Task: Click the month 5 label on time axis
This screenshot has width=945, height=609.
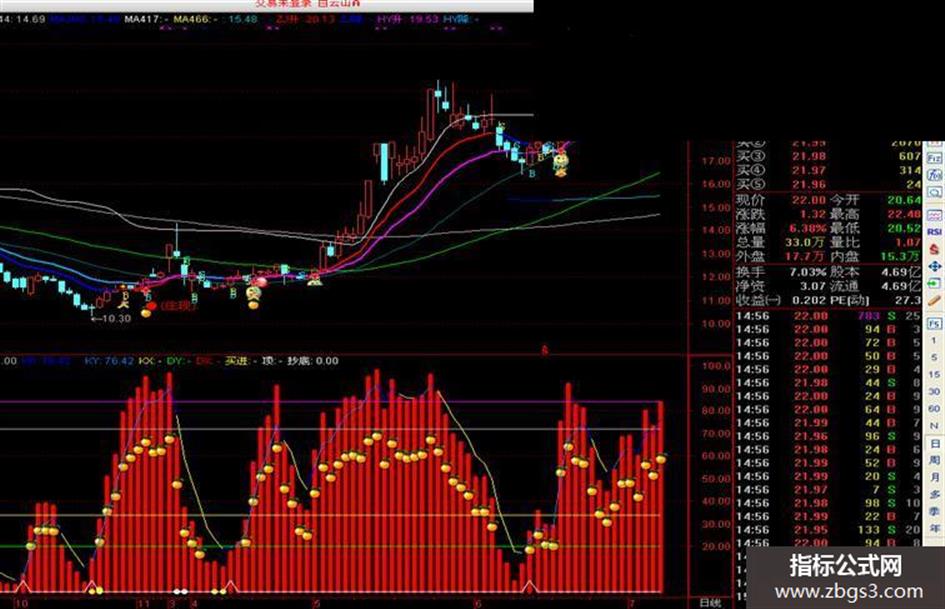Action: 316,603
